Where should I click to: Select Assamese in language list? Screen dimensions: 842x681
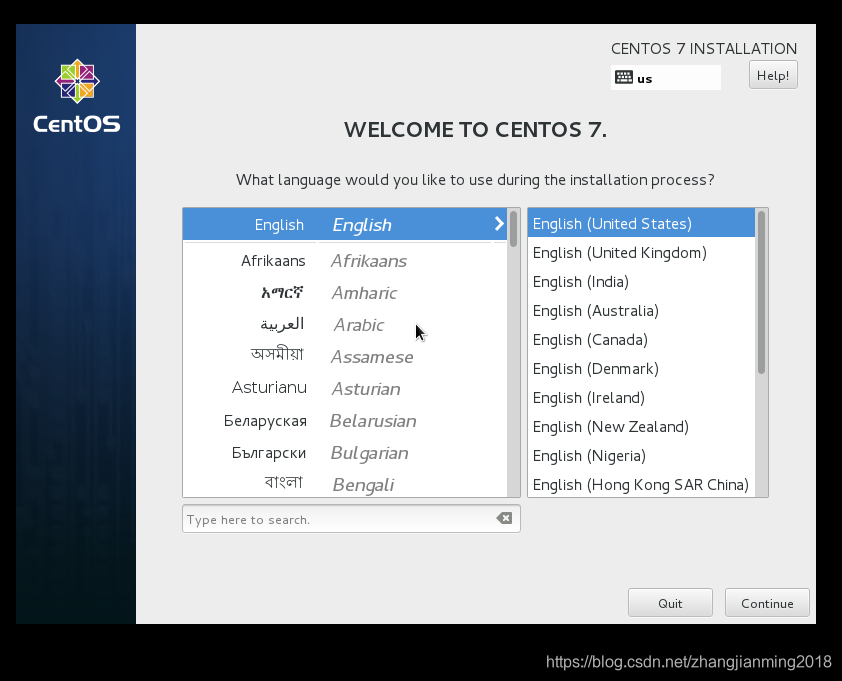(345, 357)
